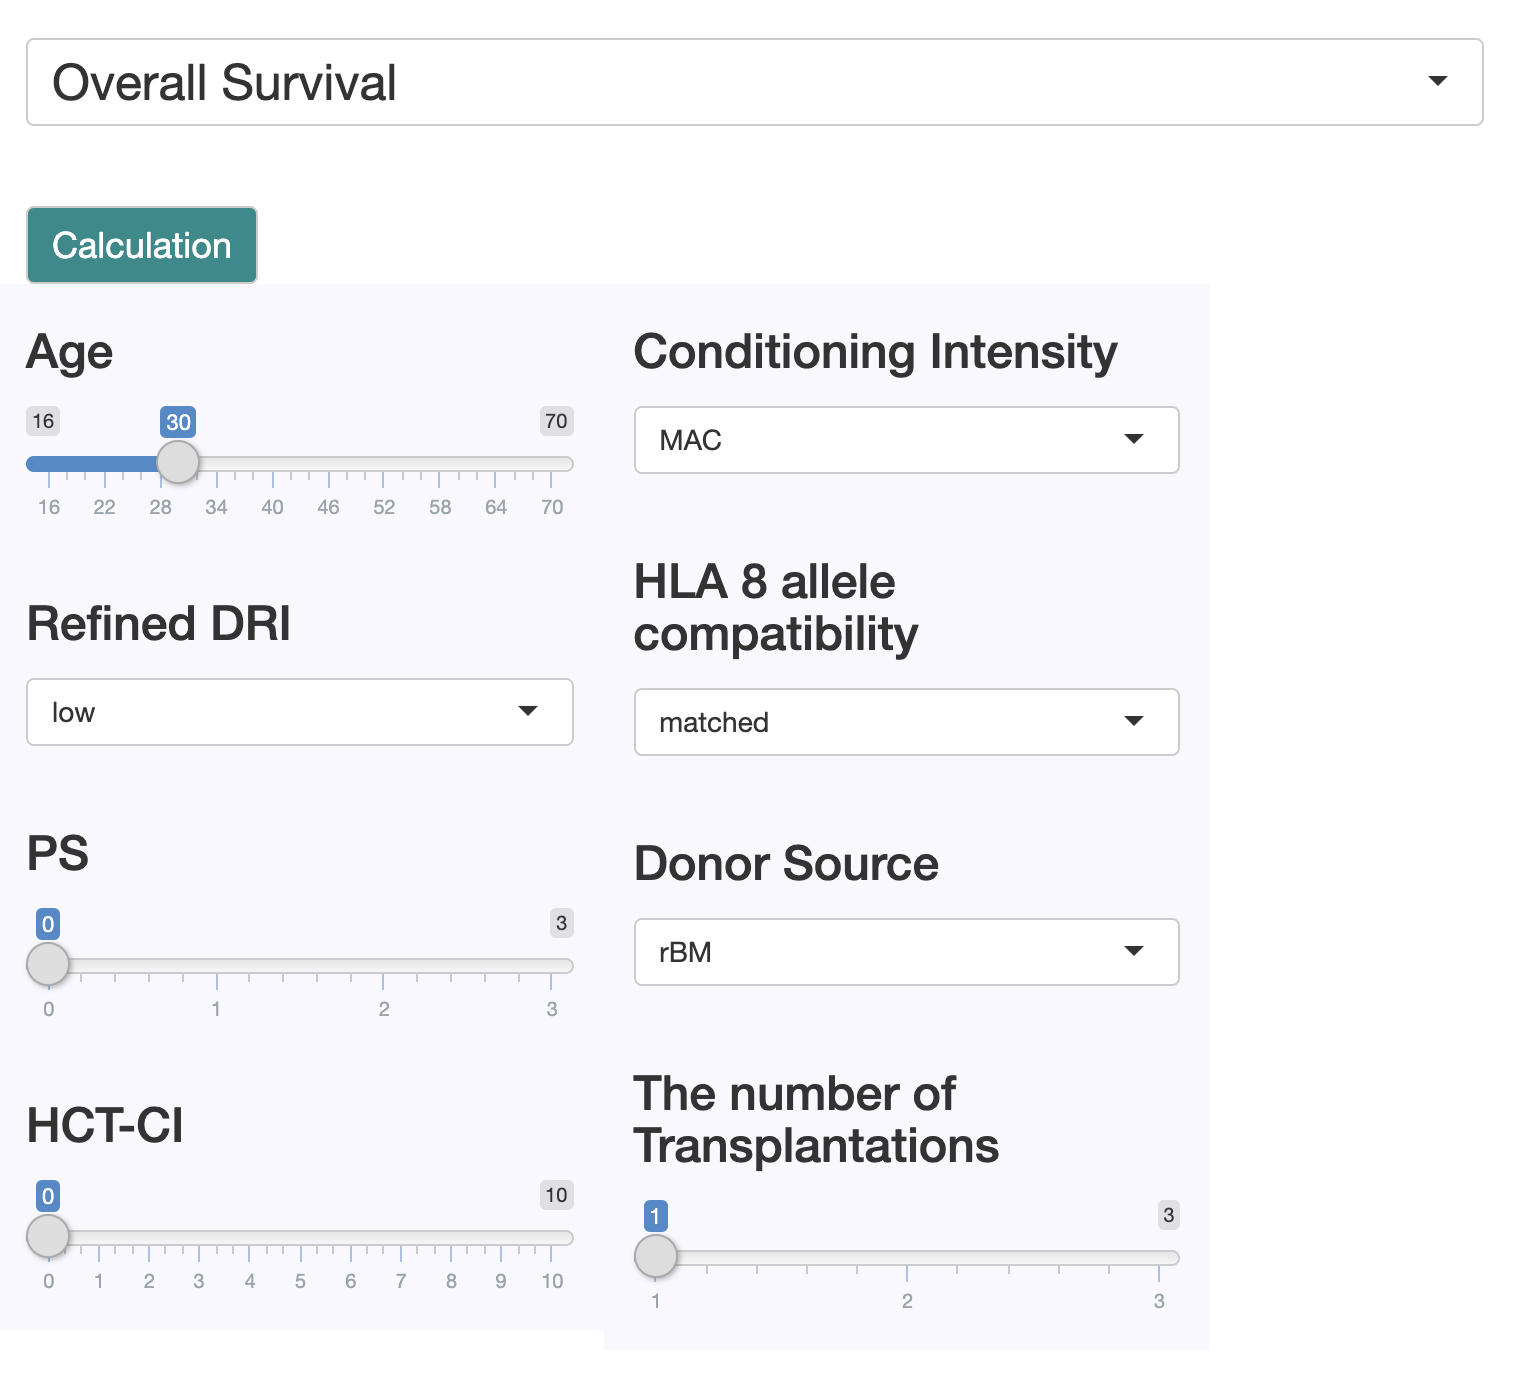Set HCT-CI slider to tick 5
The height and width of the screenshot is (1378, 1514).
(x=300, y=1238)
